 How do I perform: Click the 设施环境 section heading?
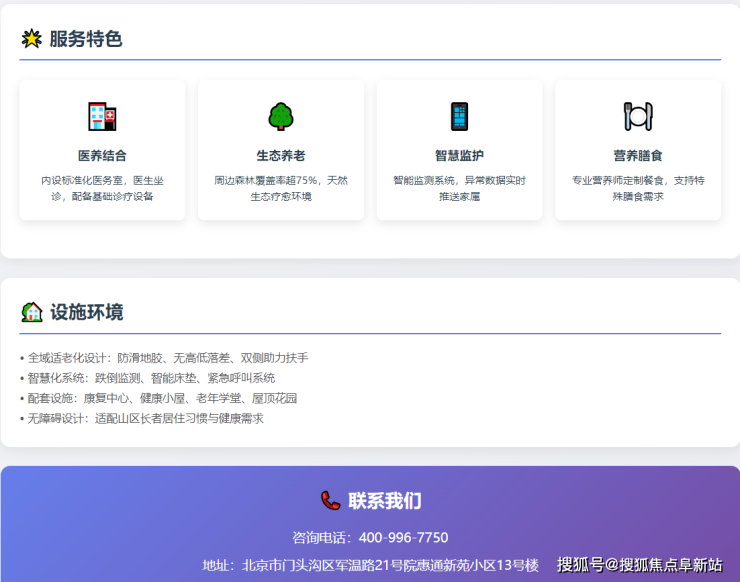pos(87,312)
